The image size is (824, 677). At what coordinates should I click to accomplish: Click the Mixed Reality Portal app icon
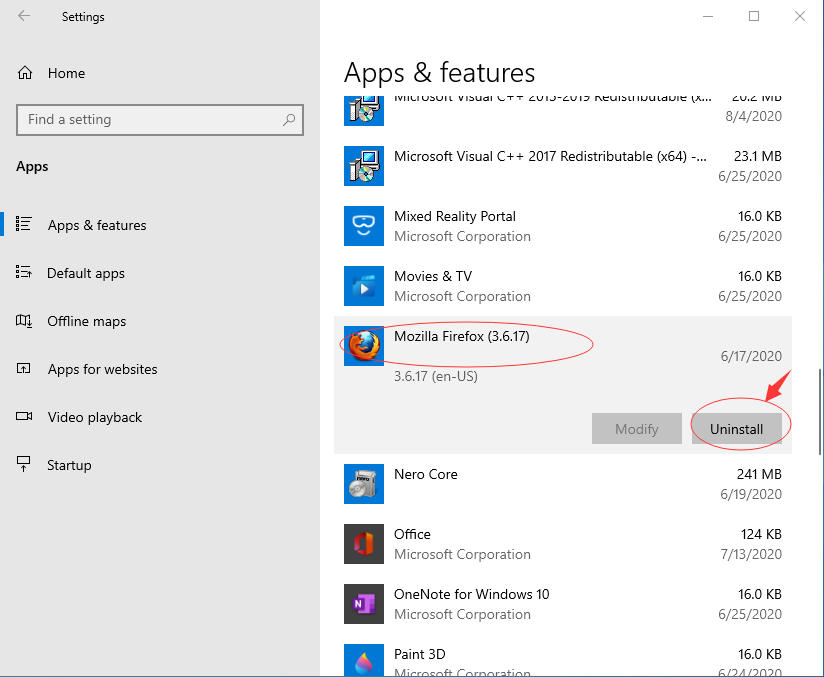click(x=364, y=225)
